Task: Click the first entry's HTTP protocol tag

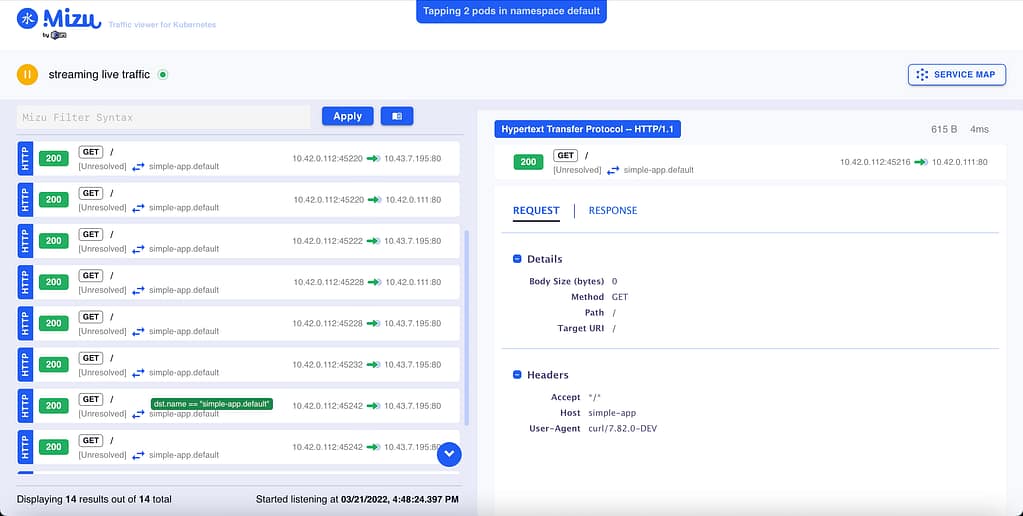Action: pos(26,158)
